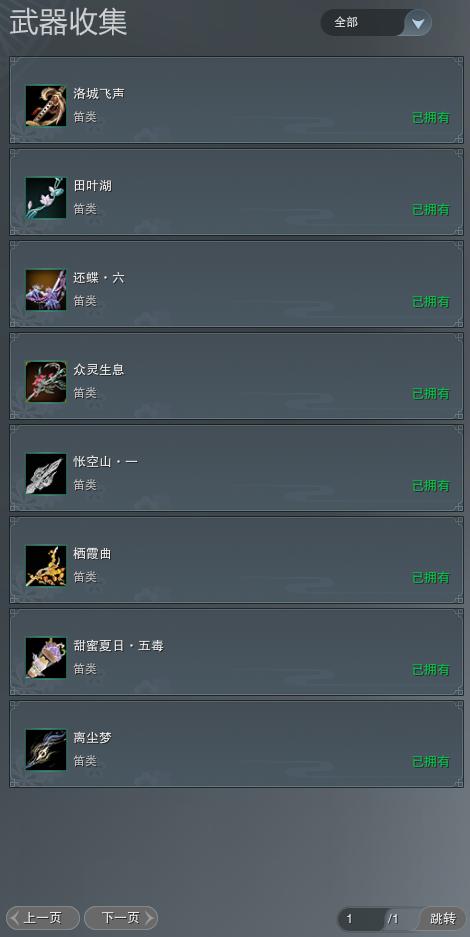Select the 离尘梦 weapon icon
This screenshot has width=470, height=937.
[x=46, y=750]
